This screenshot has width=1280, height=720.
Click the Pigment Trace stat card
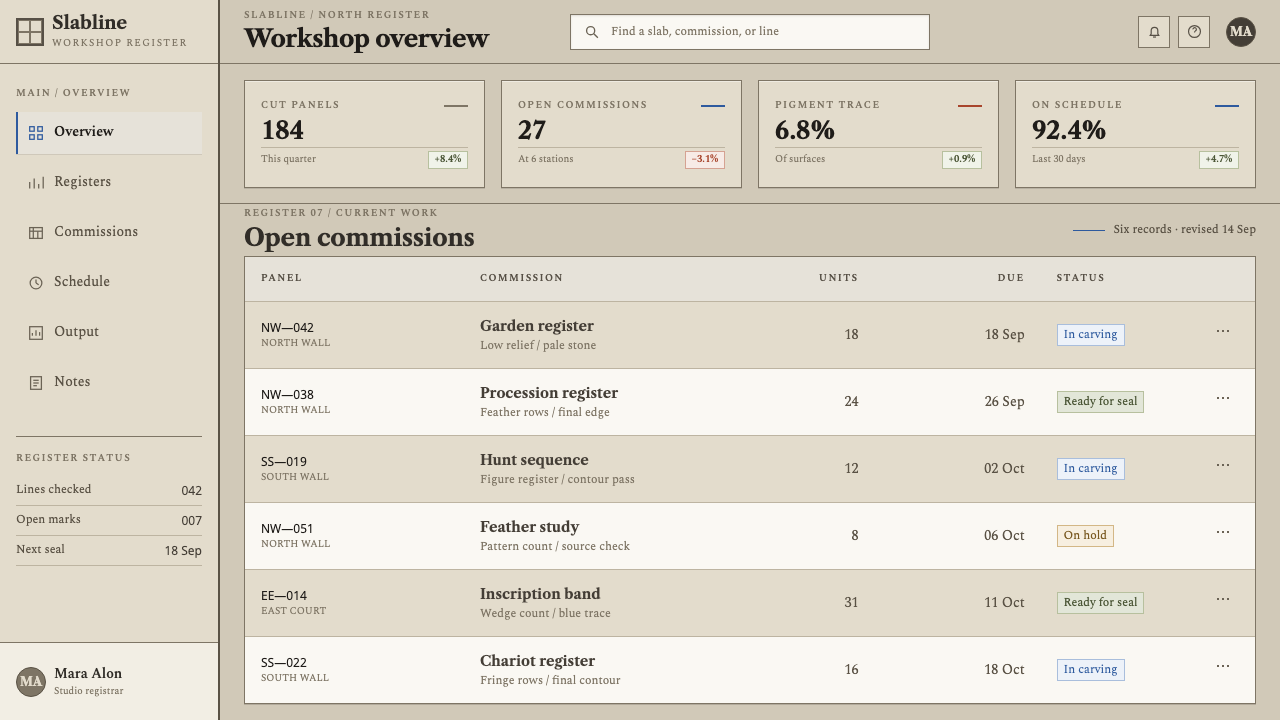click(x=878, y=134)
